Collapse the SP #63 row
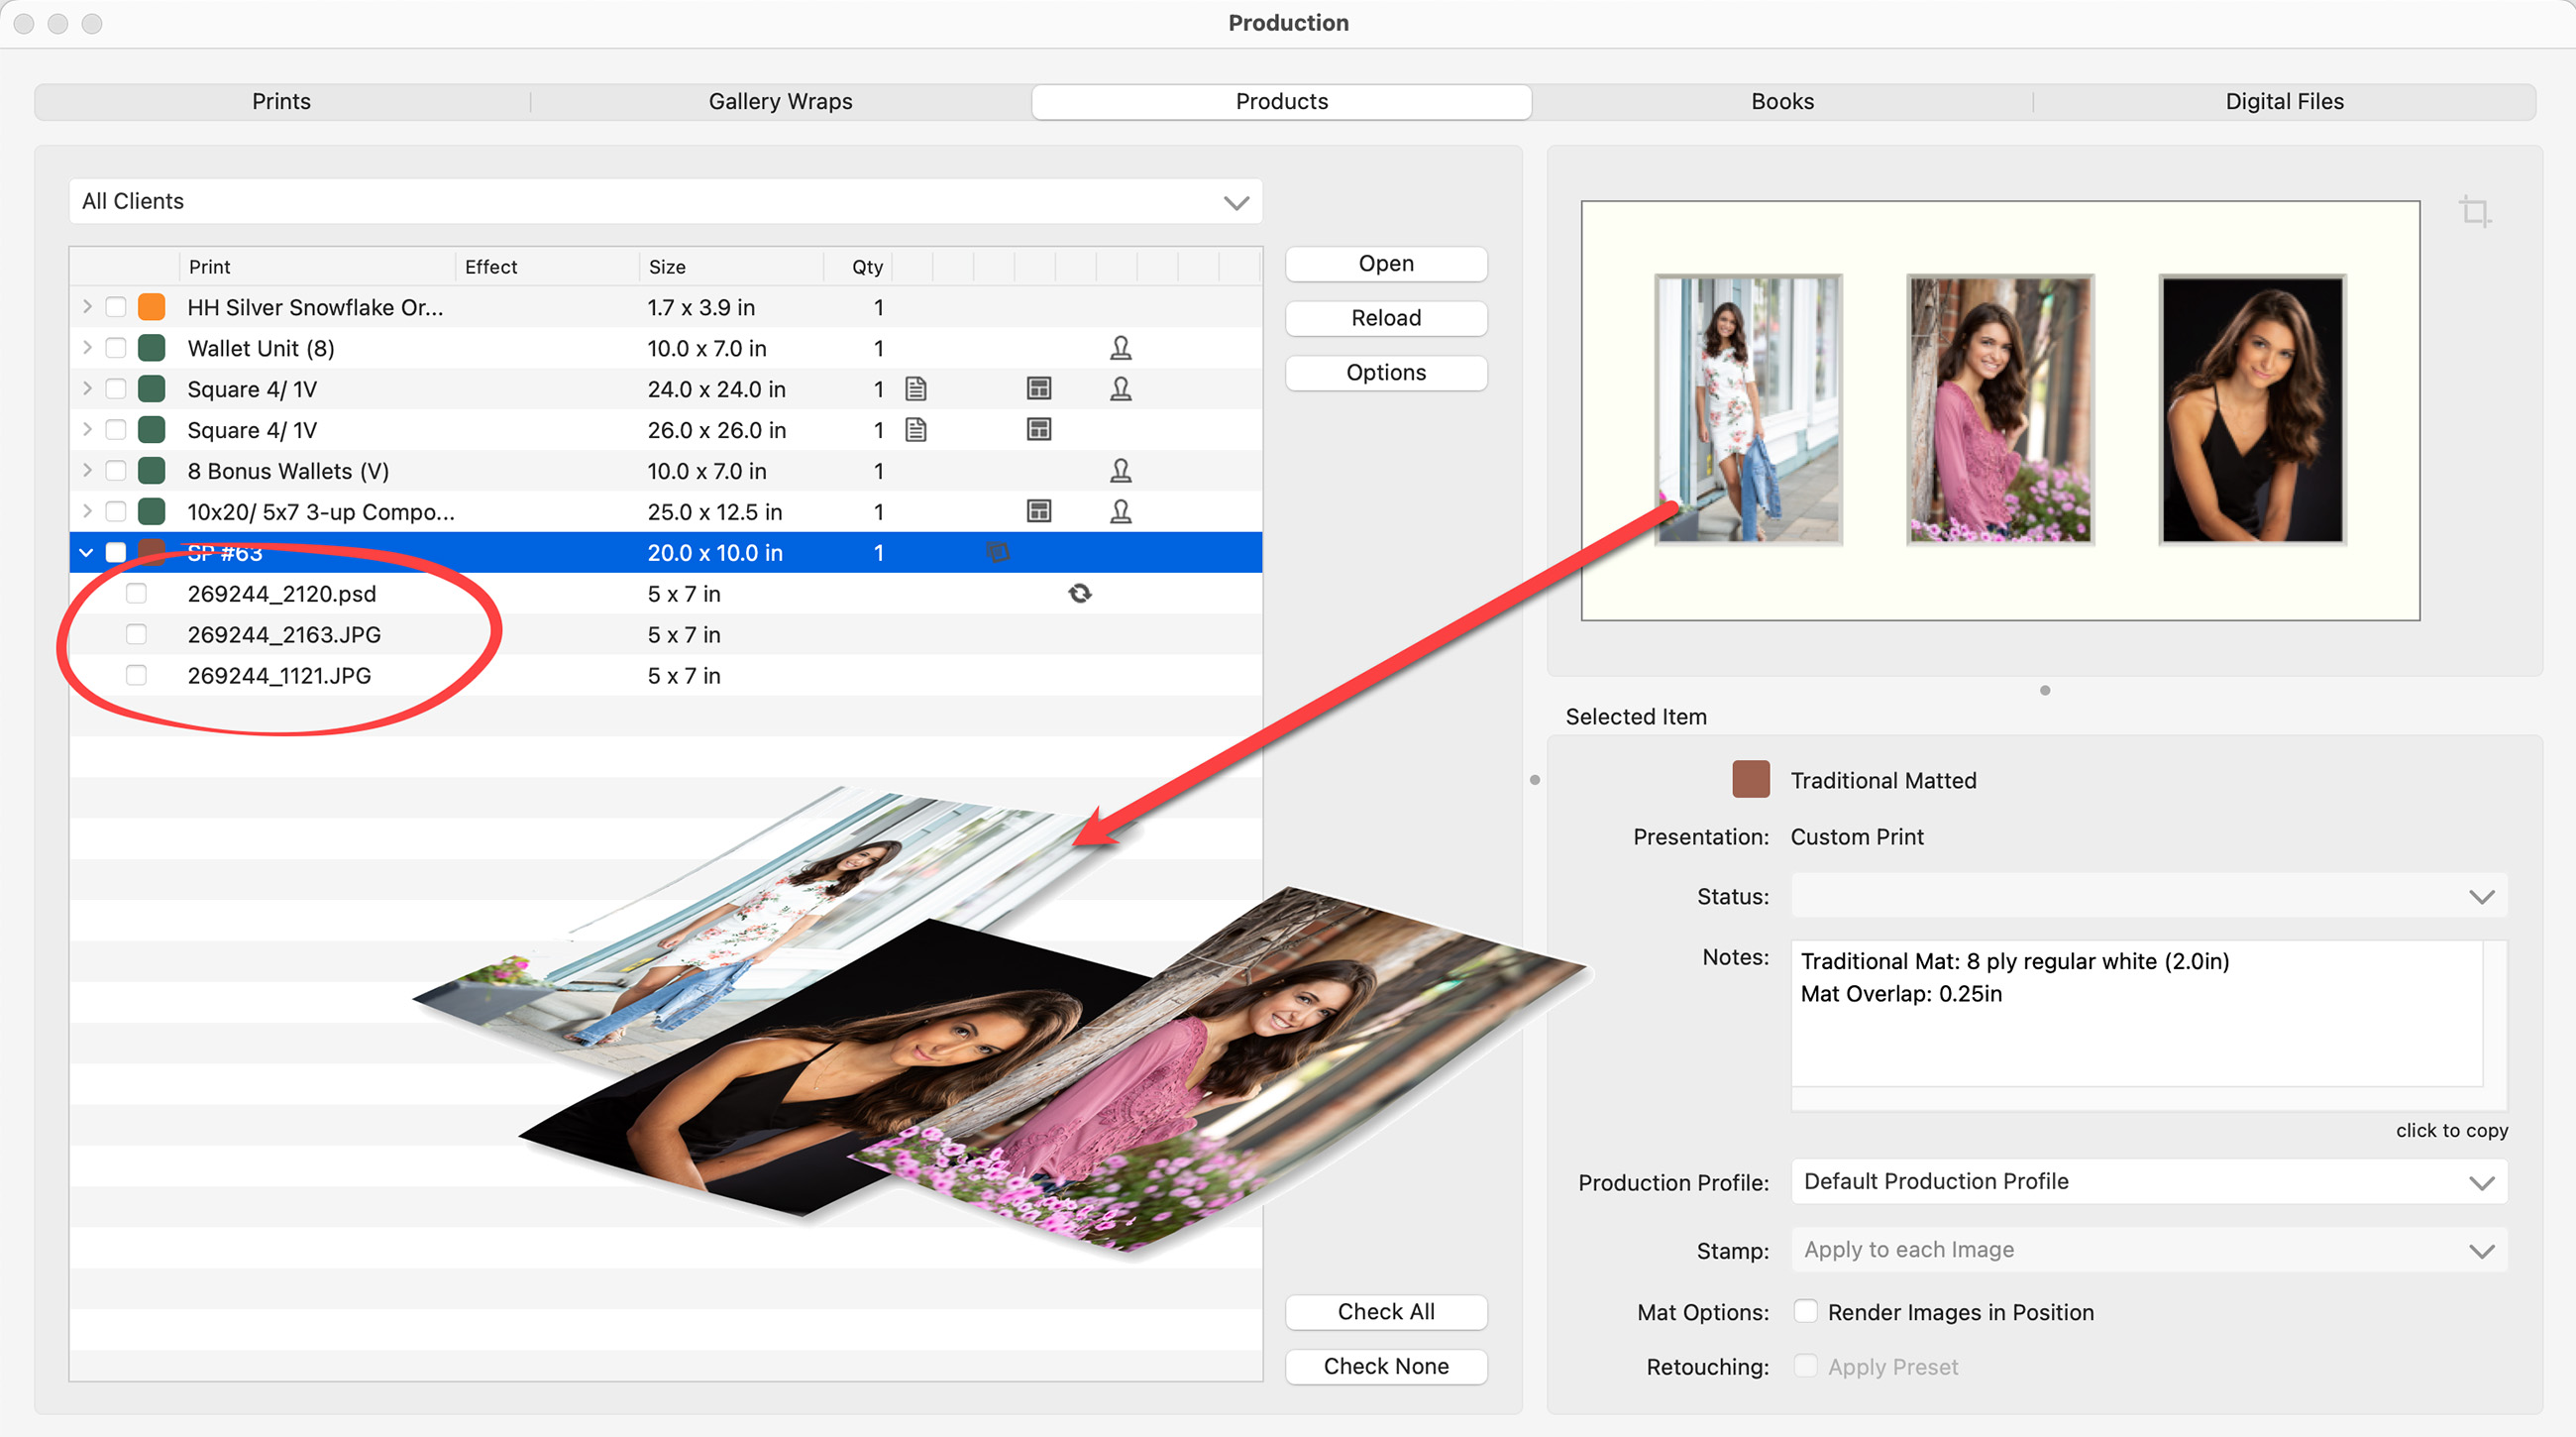2576x1437 pixels. (x=86, y=553)
